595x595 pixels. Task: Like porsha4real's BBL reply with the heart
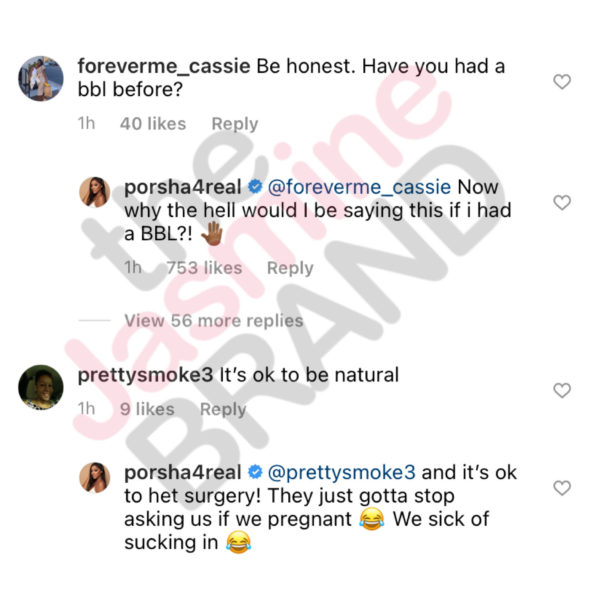pyautogui.click(x=562, y=202)
